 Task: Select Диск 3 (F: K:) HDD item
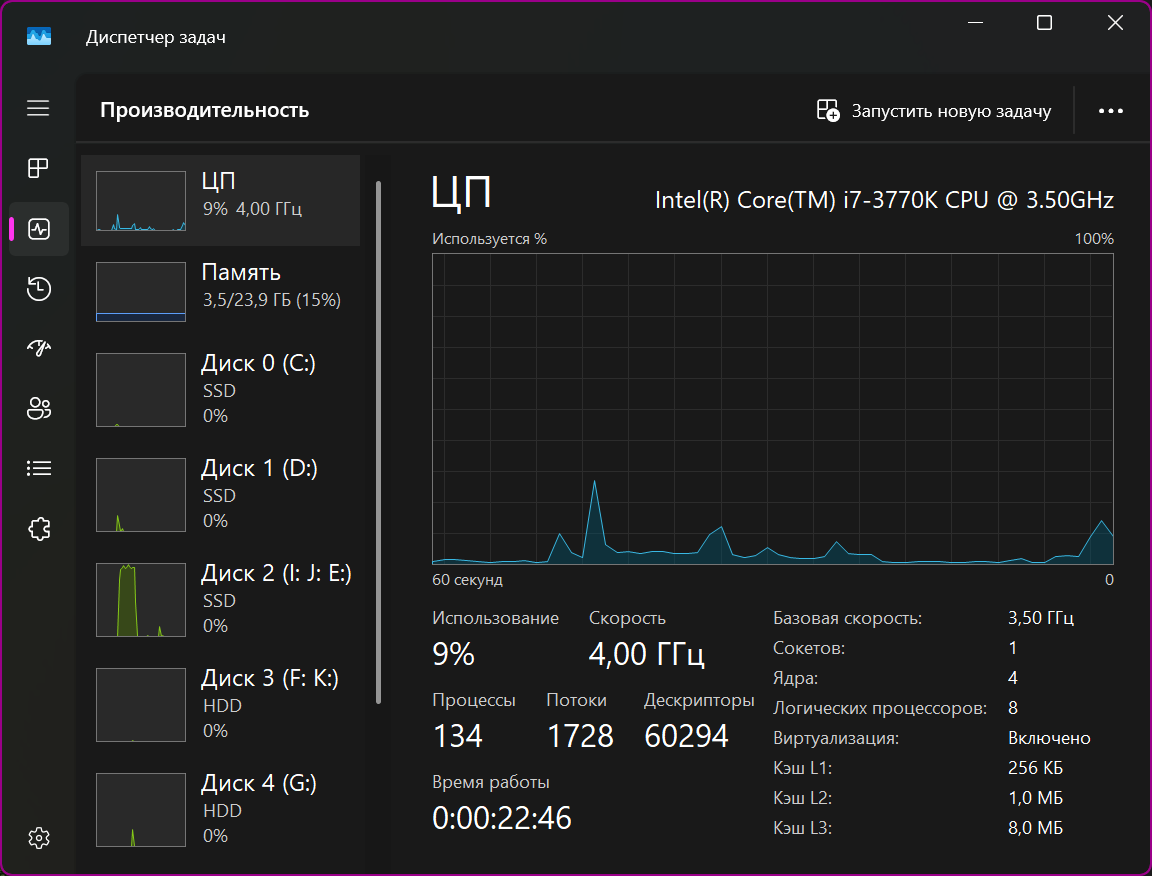220,704
